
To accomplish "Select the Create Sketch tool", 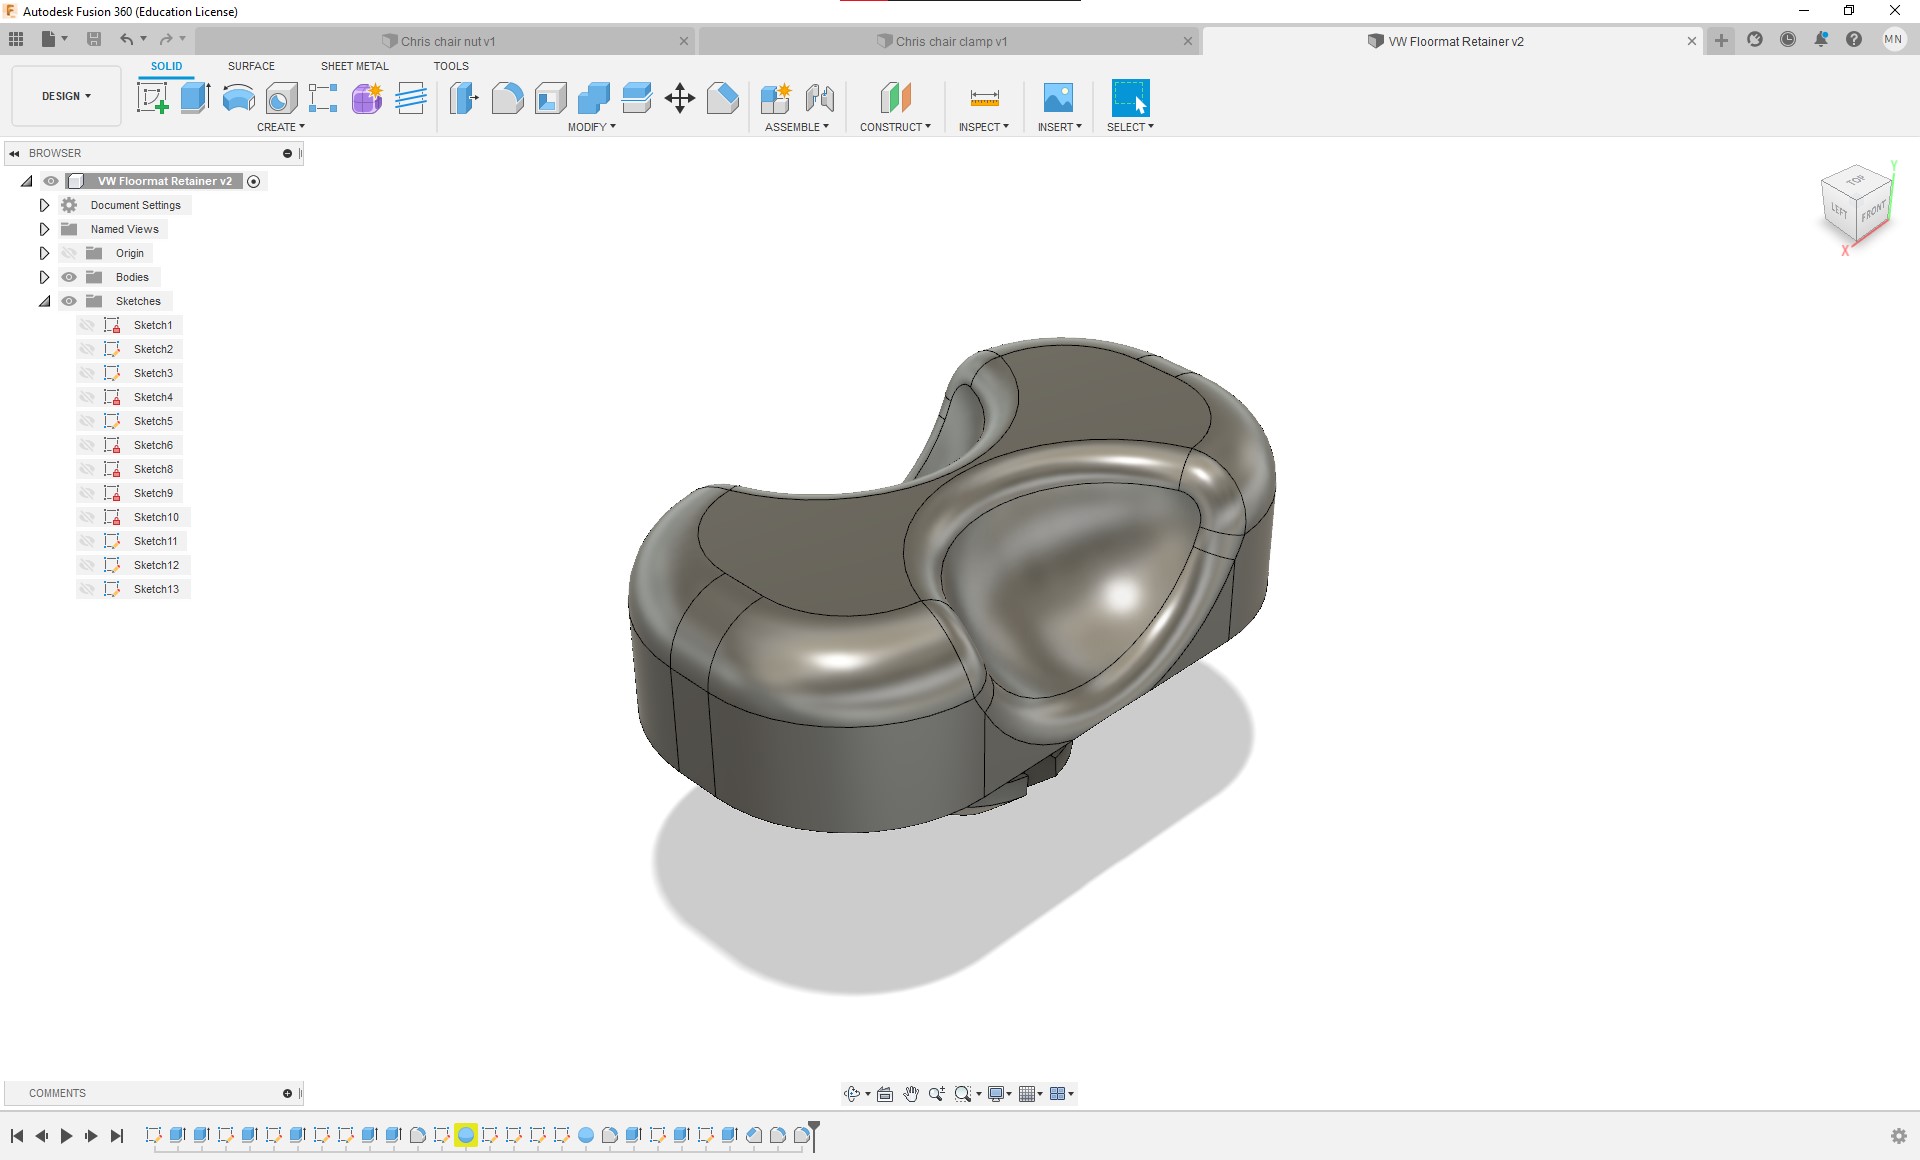I will 152,98.
